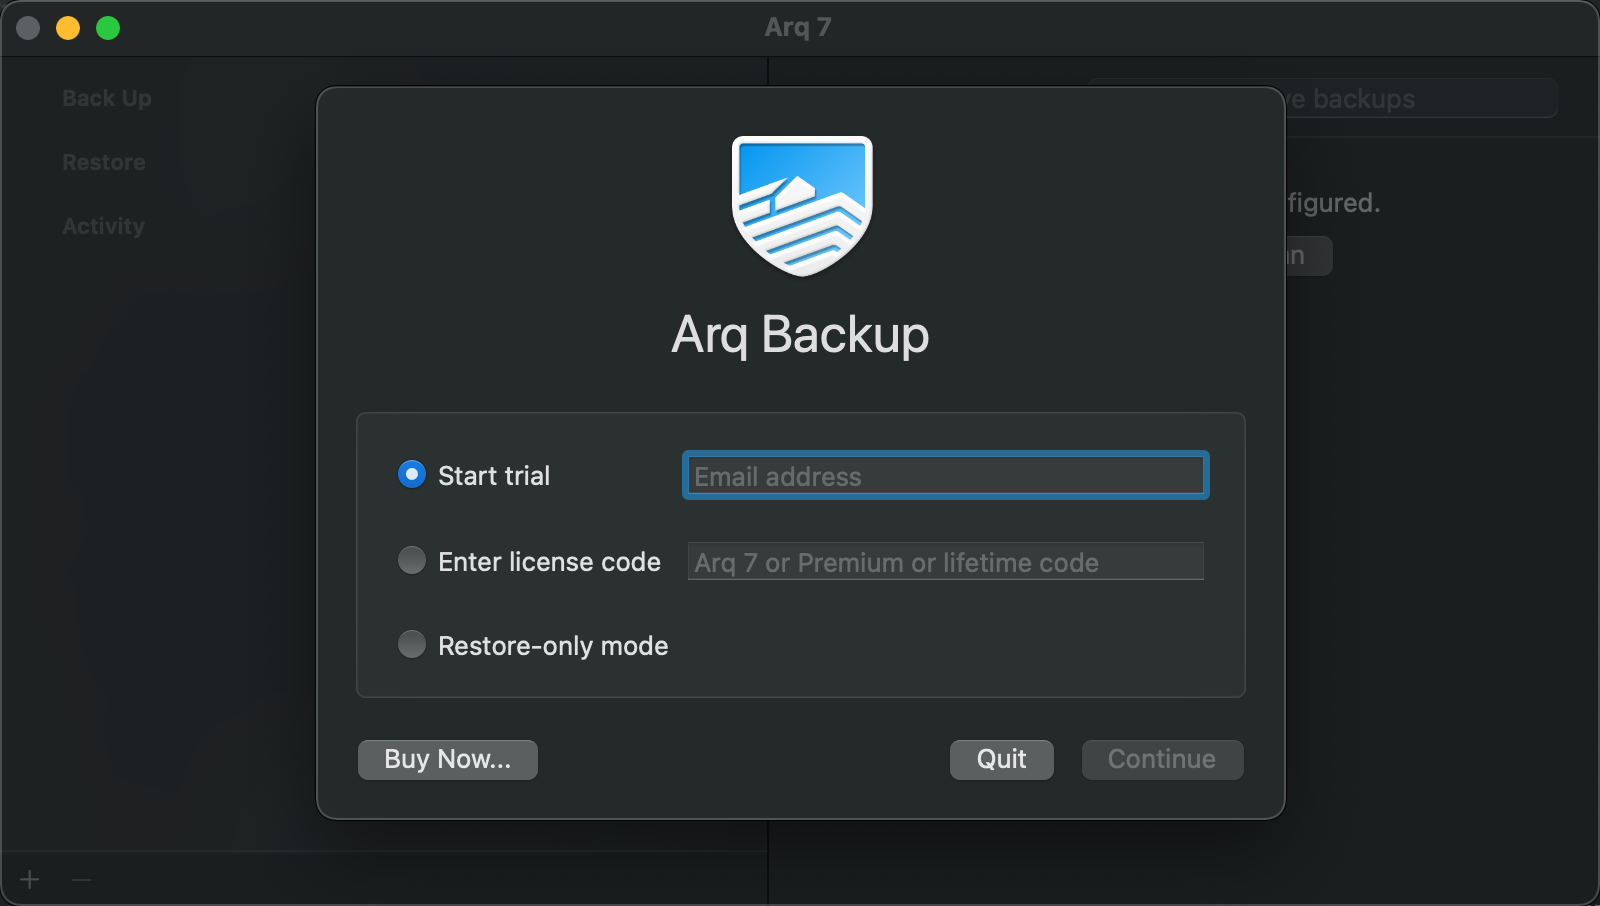Enable Restore-only mode radio button
This screenshot has width=1600, height=906.
coord(412,644)
